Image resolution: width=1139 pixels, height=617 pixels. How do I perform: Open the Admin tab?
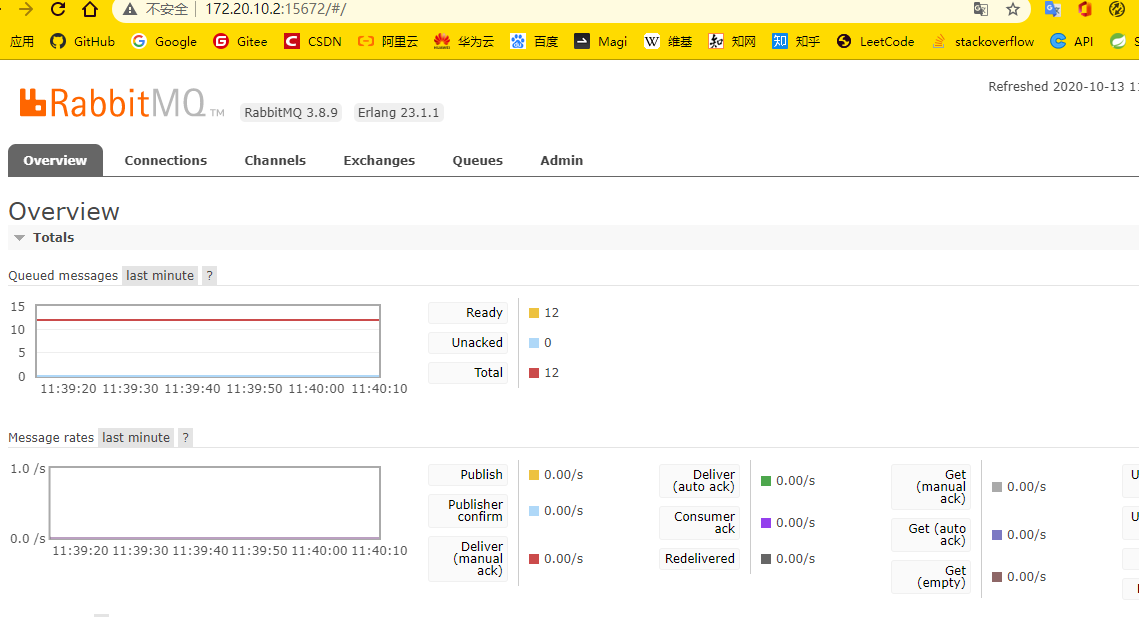pos(562,161)
